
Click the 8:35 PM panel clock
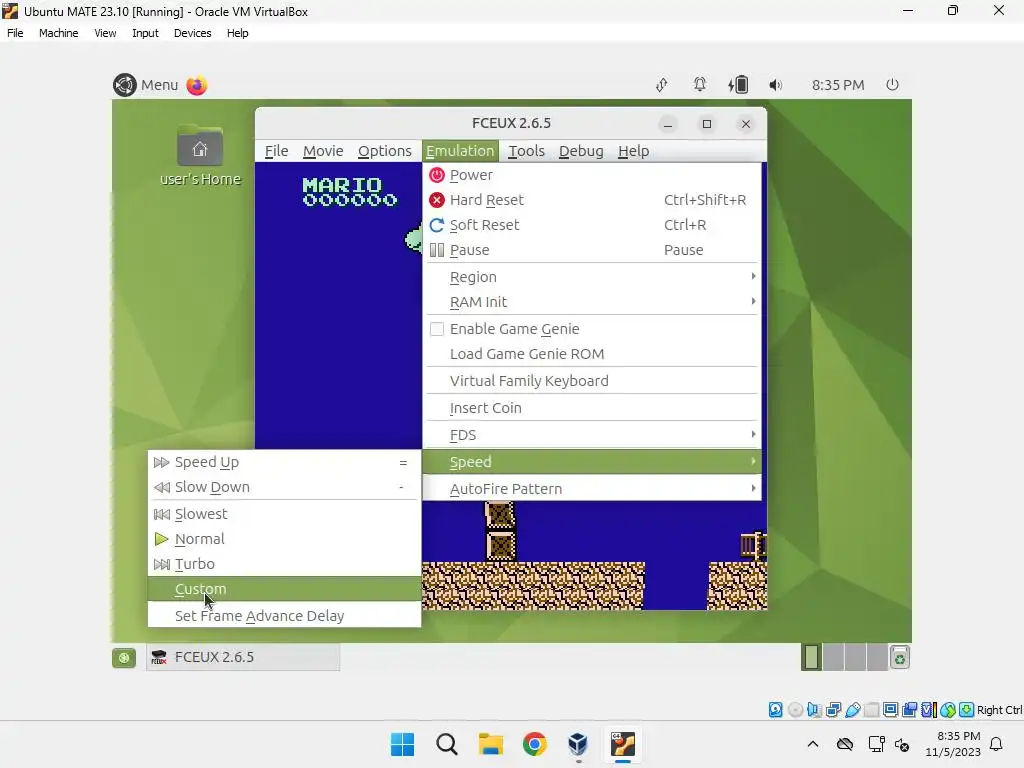pos(838,85)
